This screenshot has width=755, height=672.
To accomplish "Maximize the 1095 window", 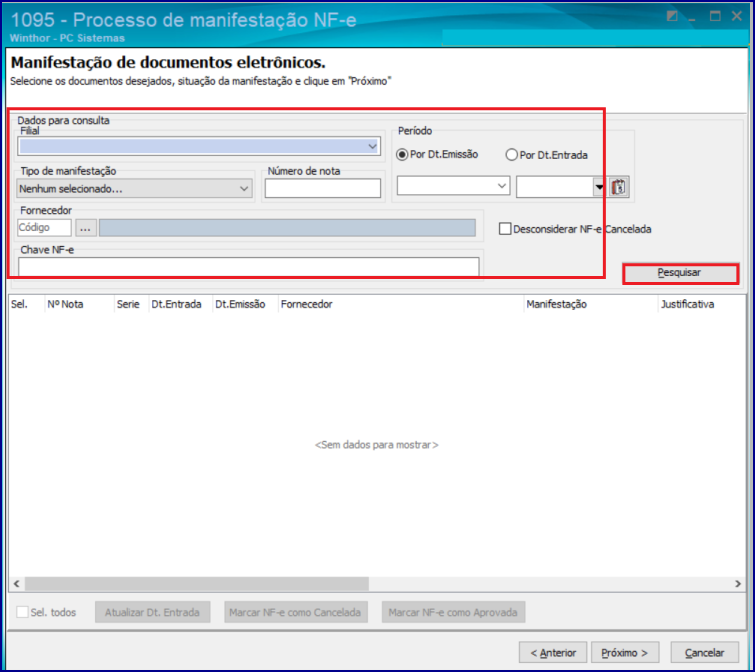I will click(715, 16).
